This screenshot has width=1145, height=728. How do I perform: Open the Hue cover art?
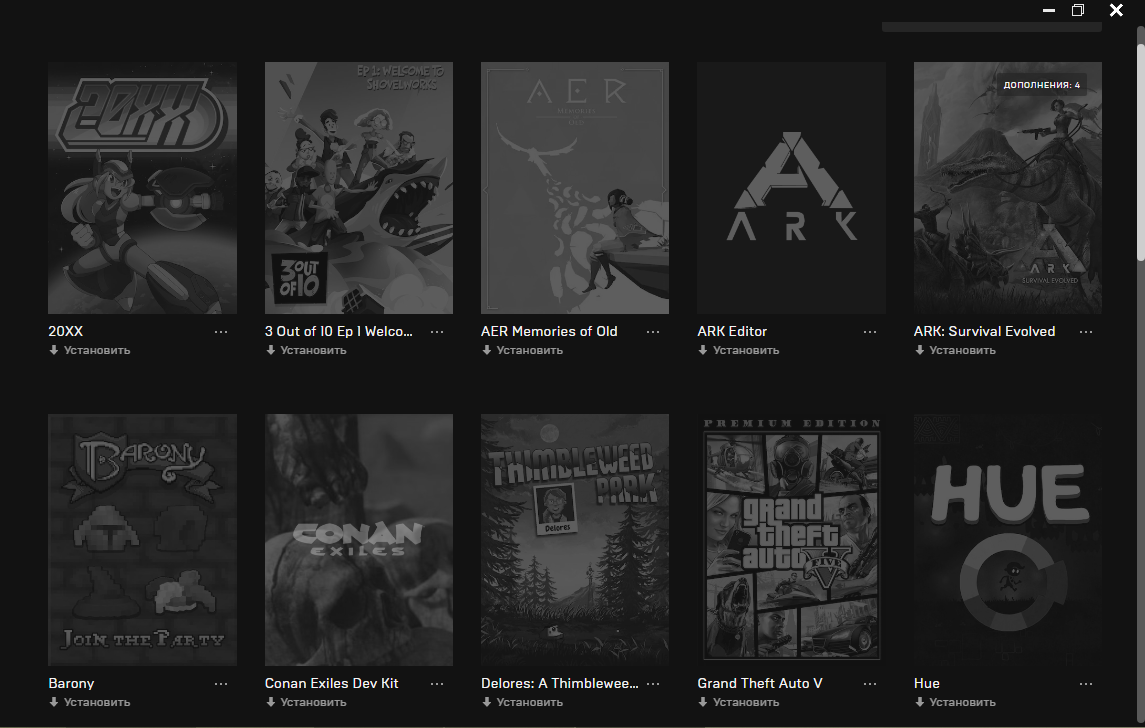pyautogui.click(x=1008, y=540)
